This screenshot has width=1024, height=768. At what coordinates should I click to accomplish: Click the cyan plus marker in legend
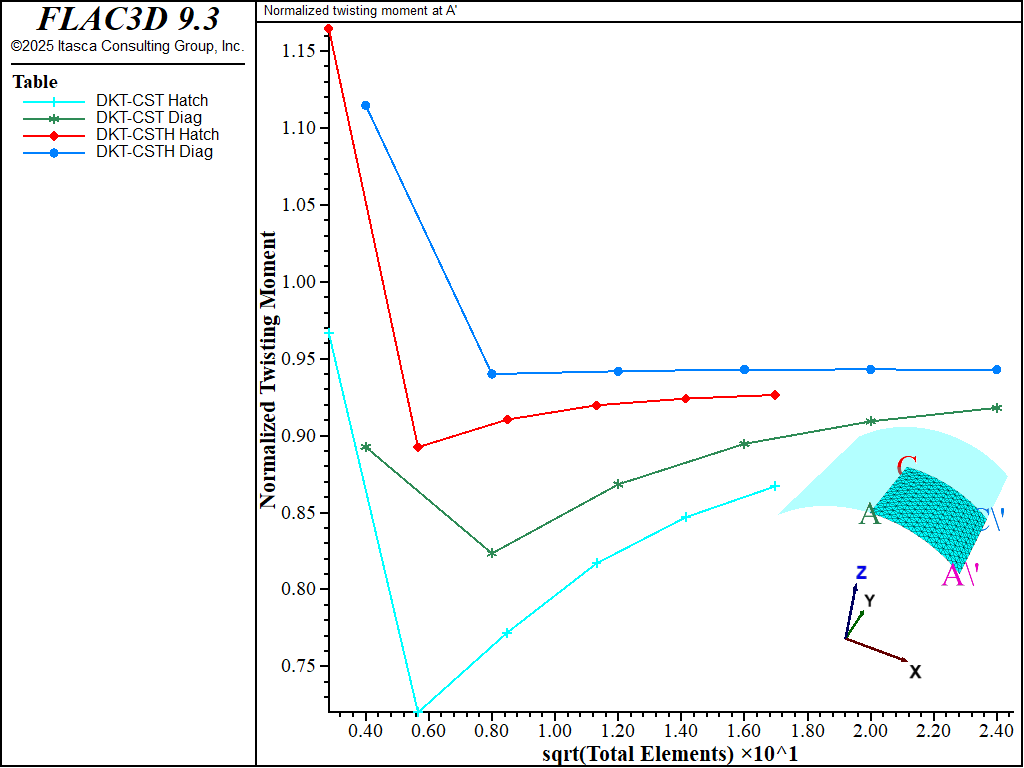coord(55,101)
